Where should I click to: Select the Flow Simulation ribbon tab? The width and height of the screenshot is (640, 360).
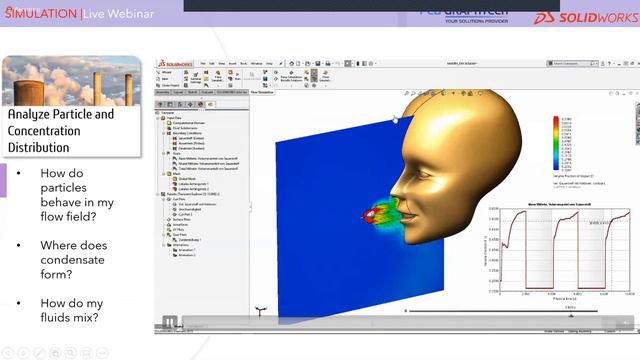click(x=262, y=92)
